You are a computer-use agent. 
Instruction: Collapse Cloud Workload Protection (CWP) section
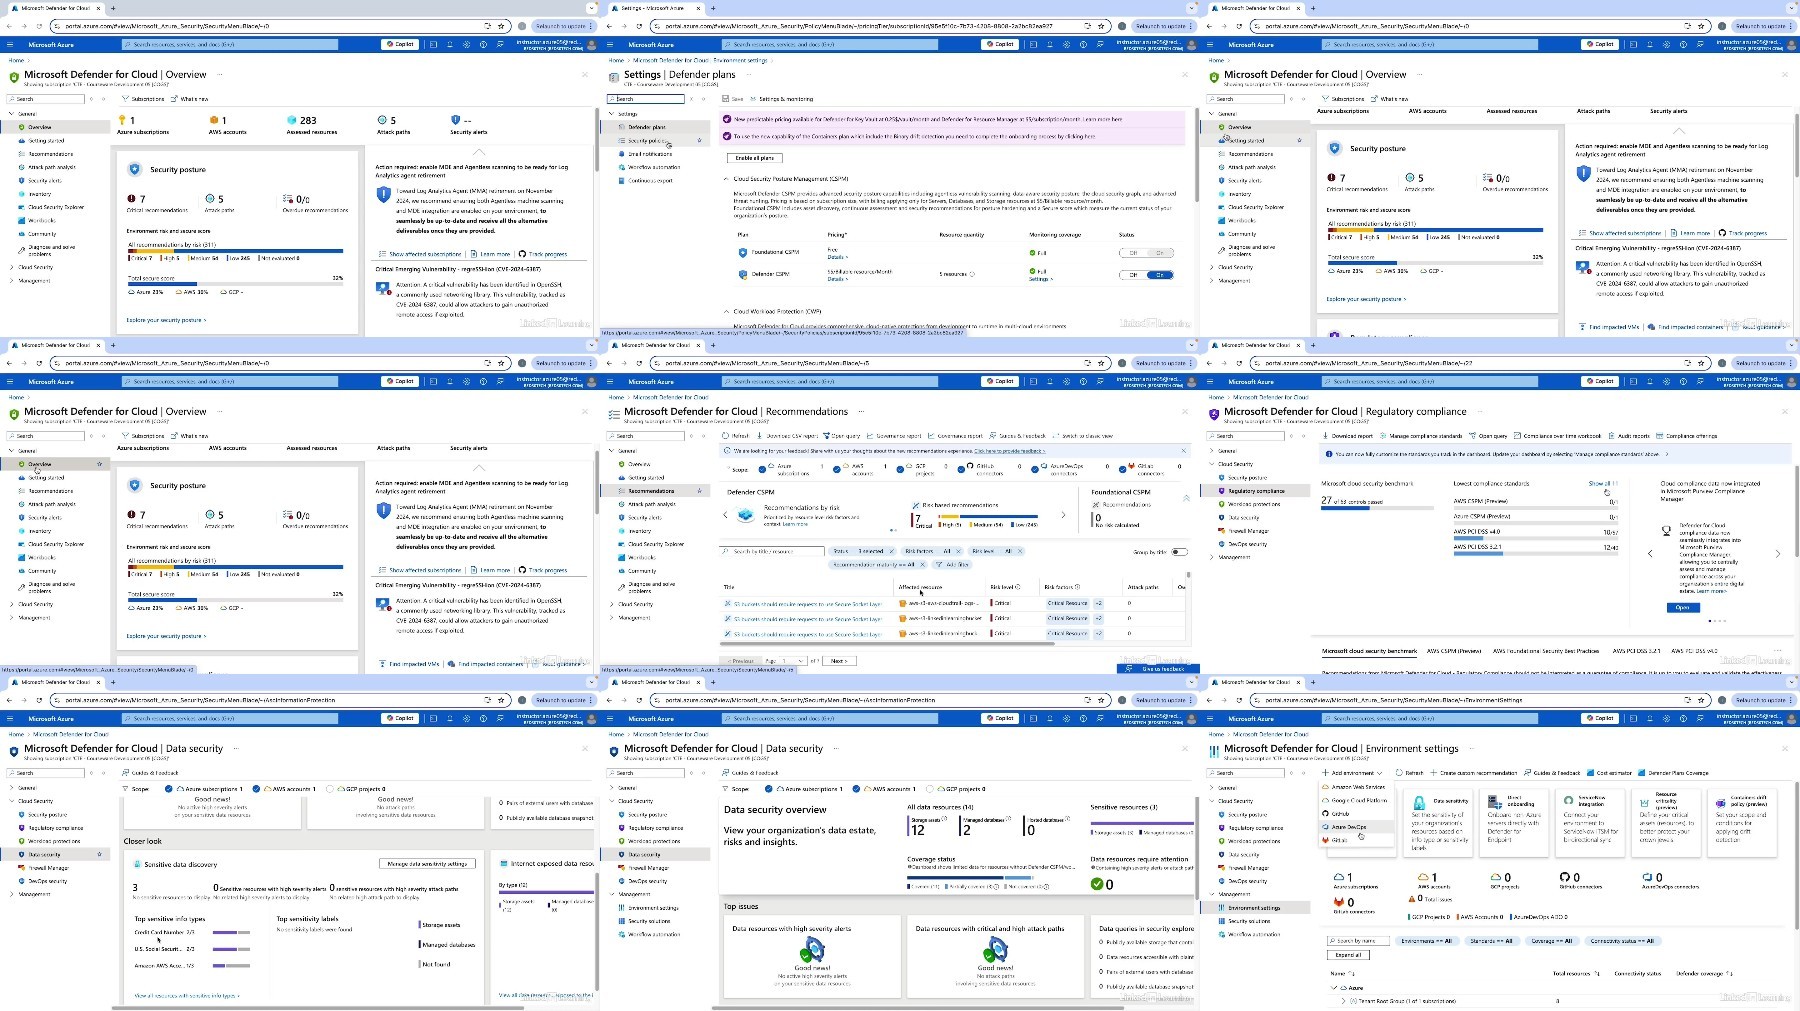[x=727, y=311]
